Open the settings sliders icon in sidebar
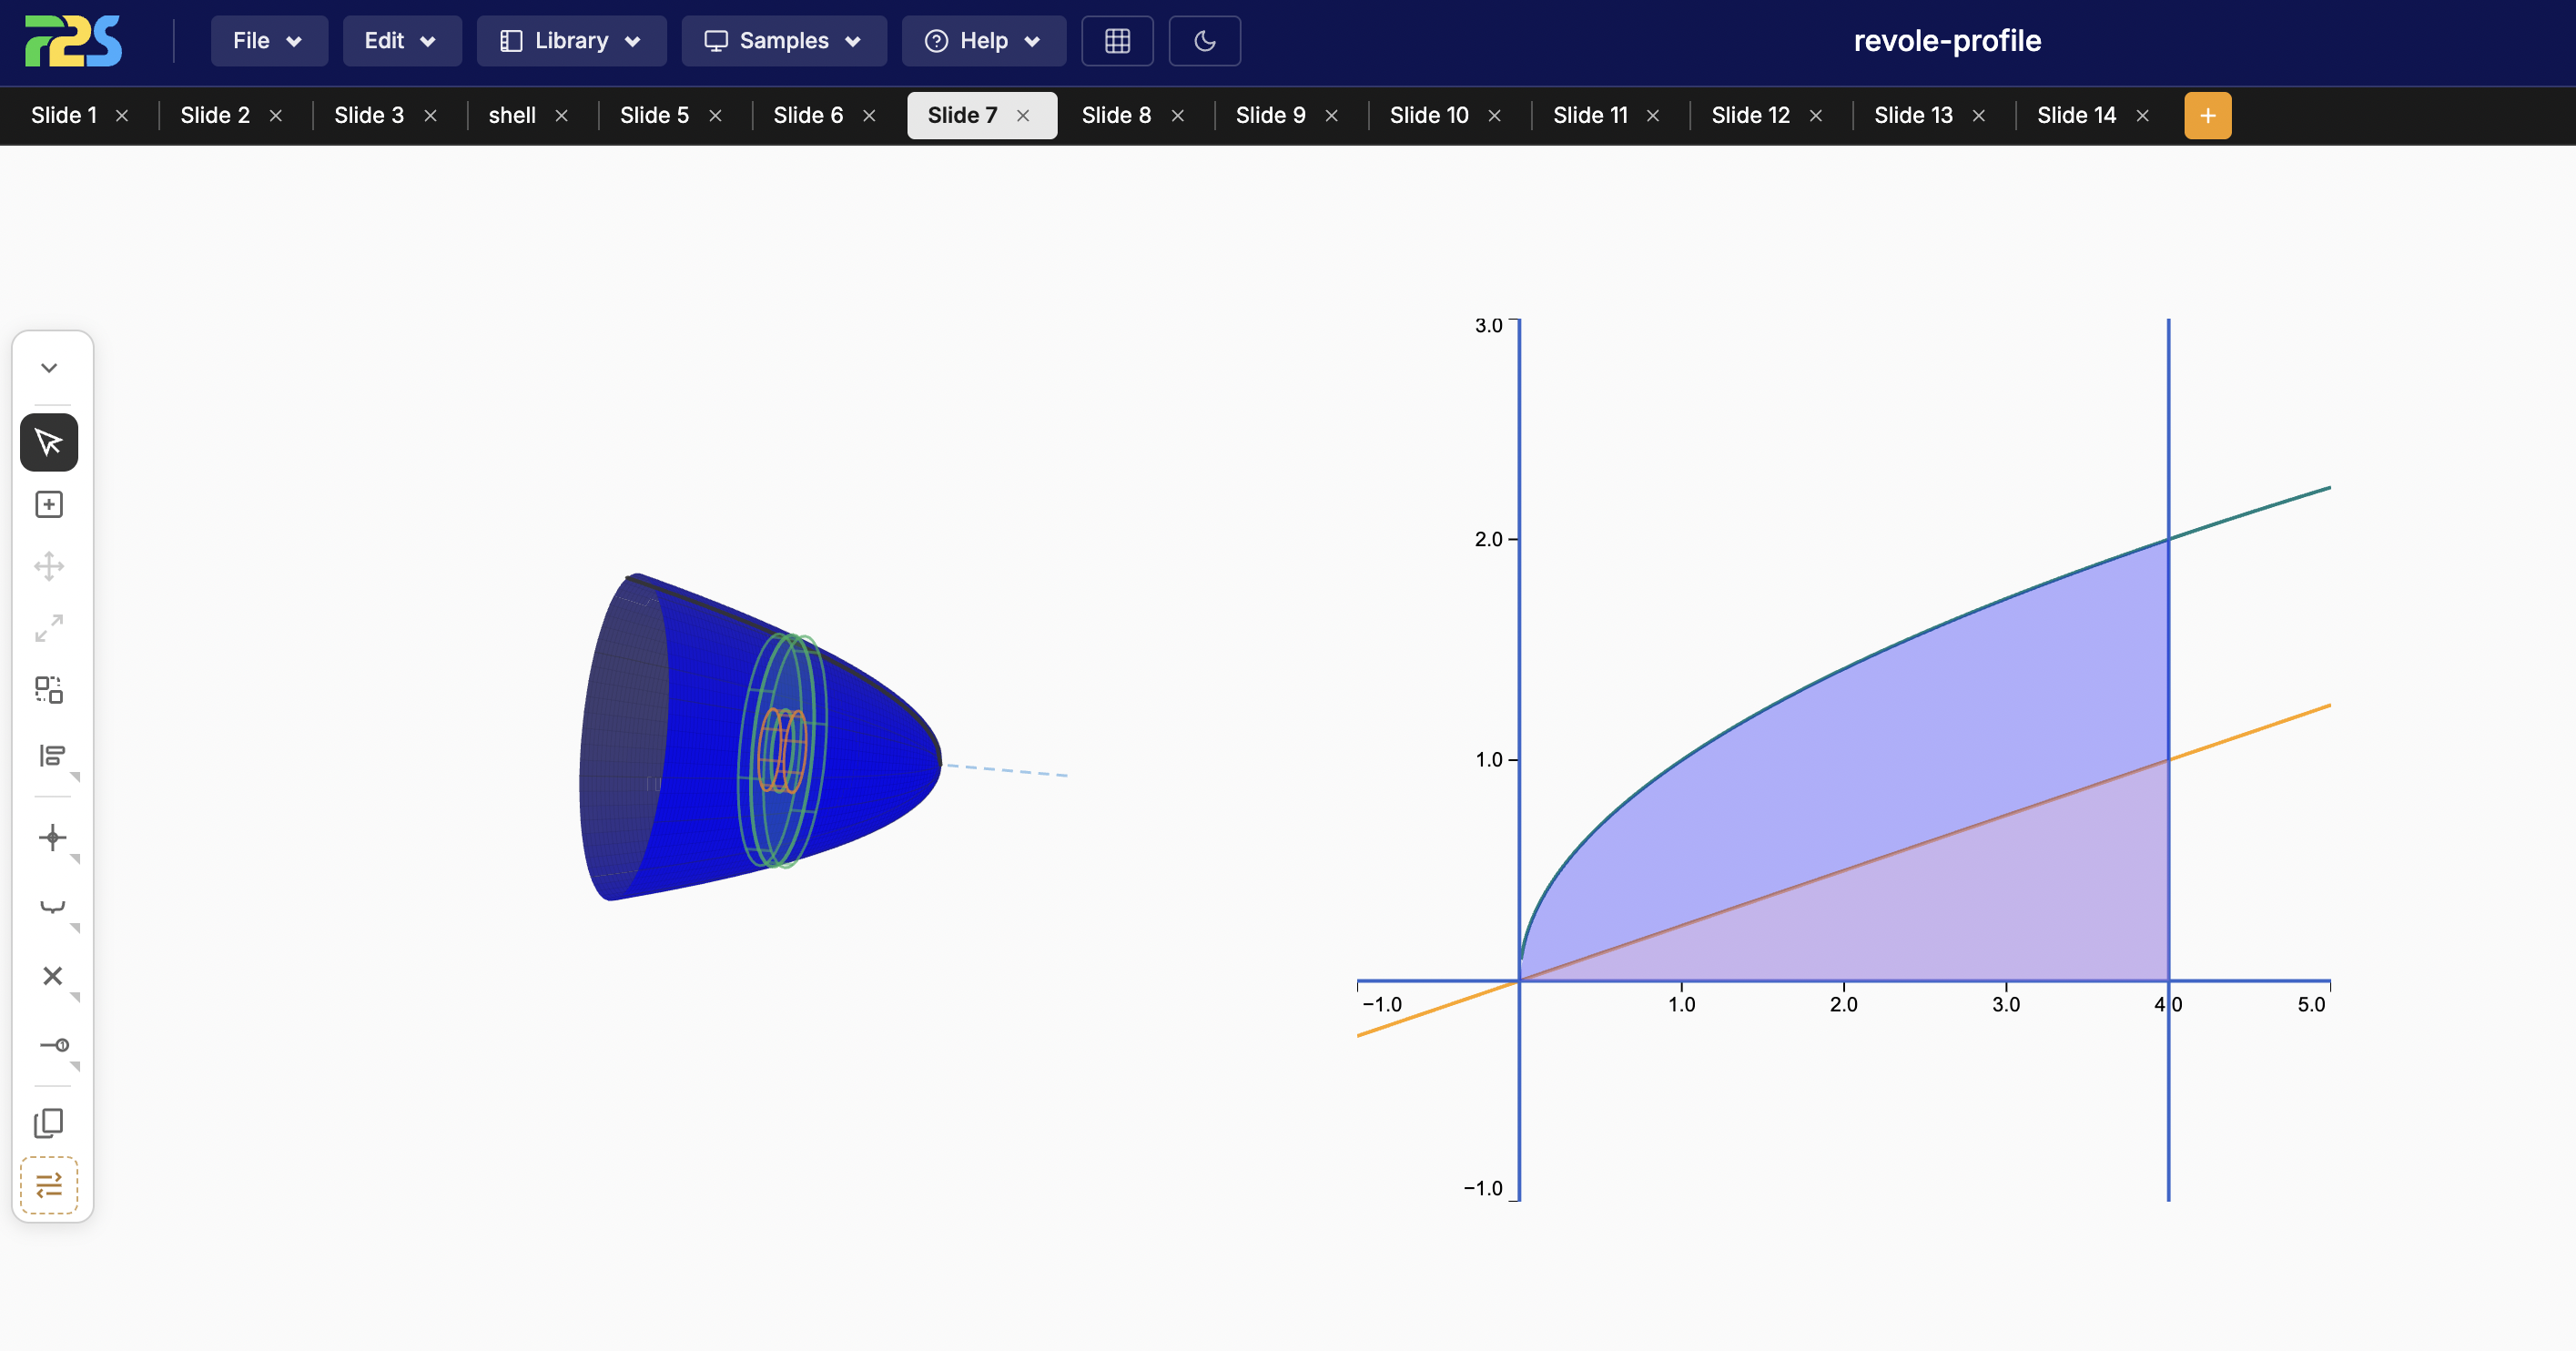2576x1351 pixels. coord(49,1185)
